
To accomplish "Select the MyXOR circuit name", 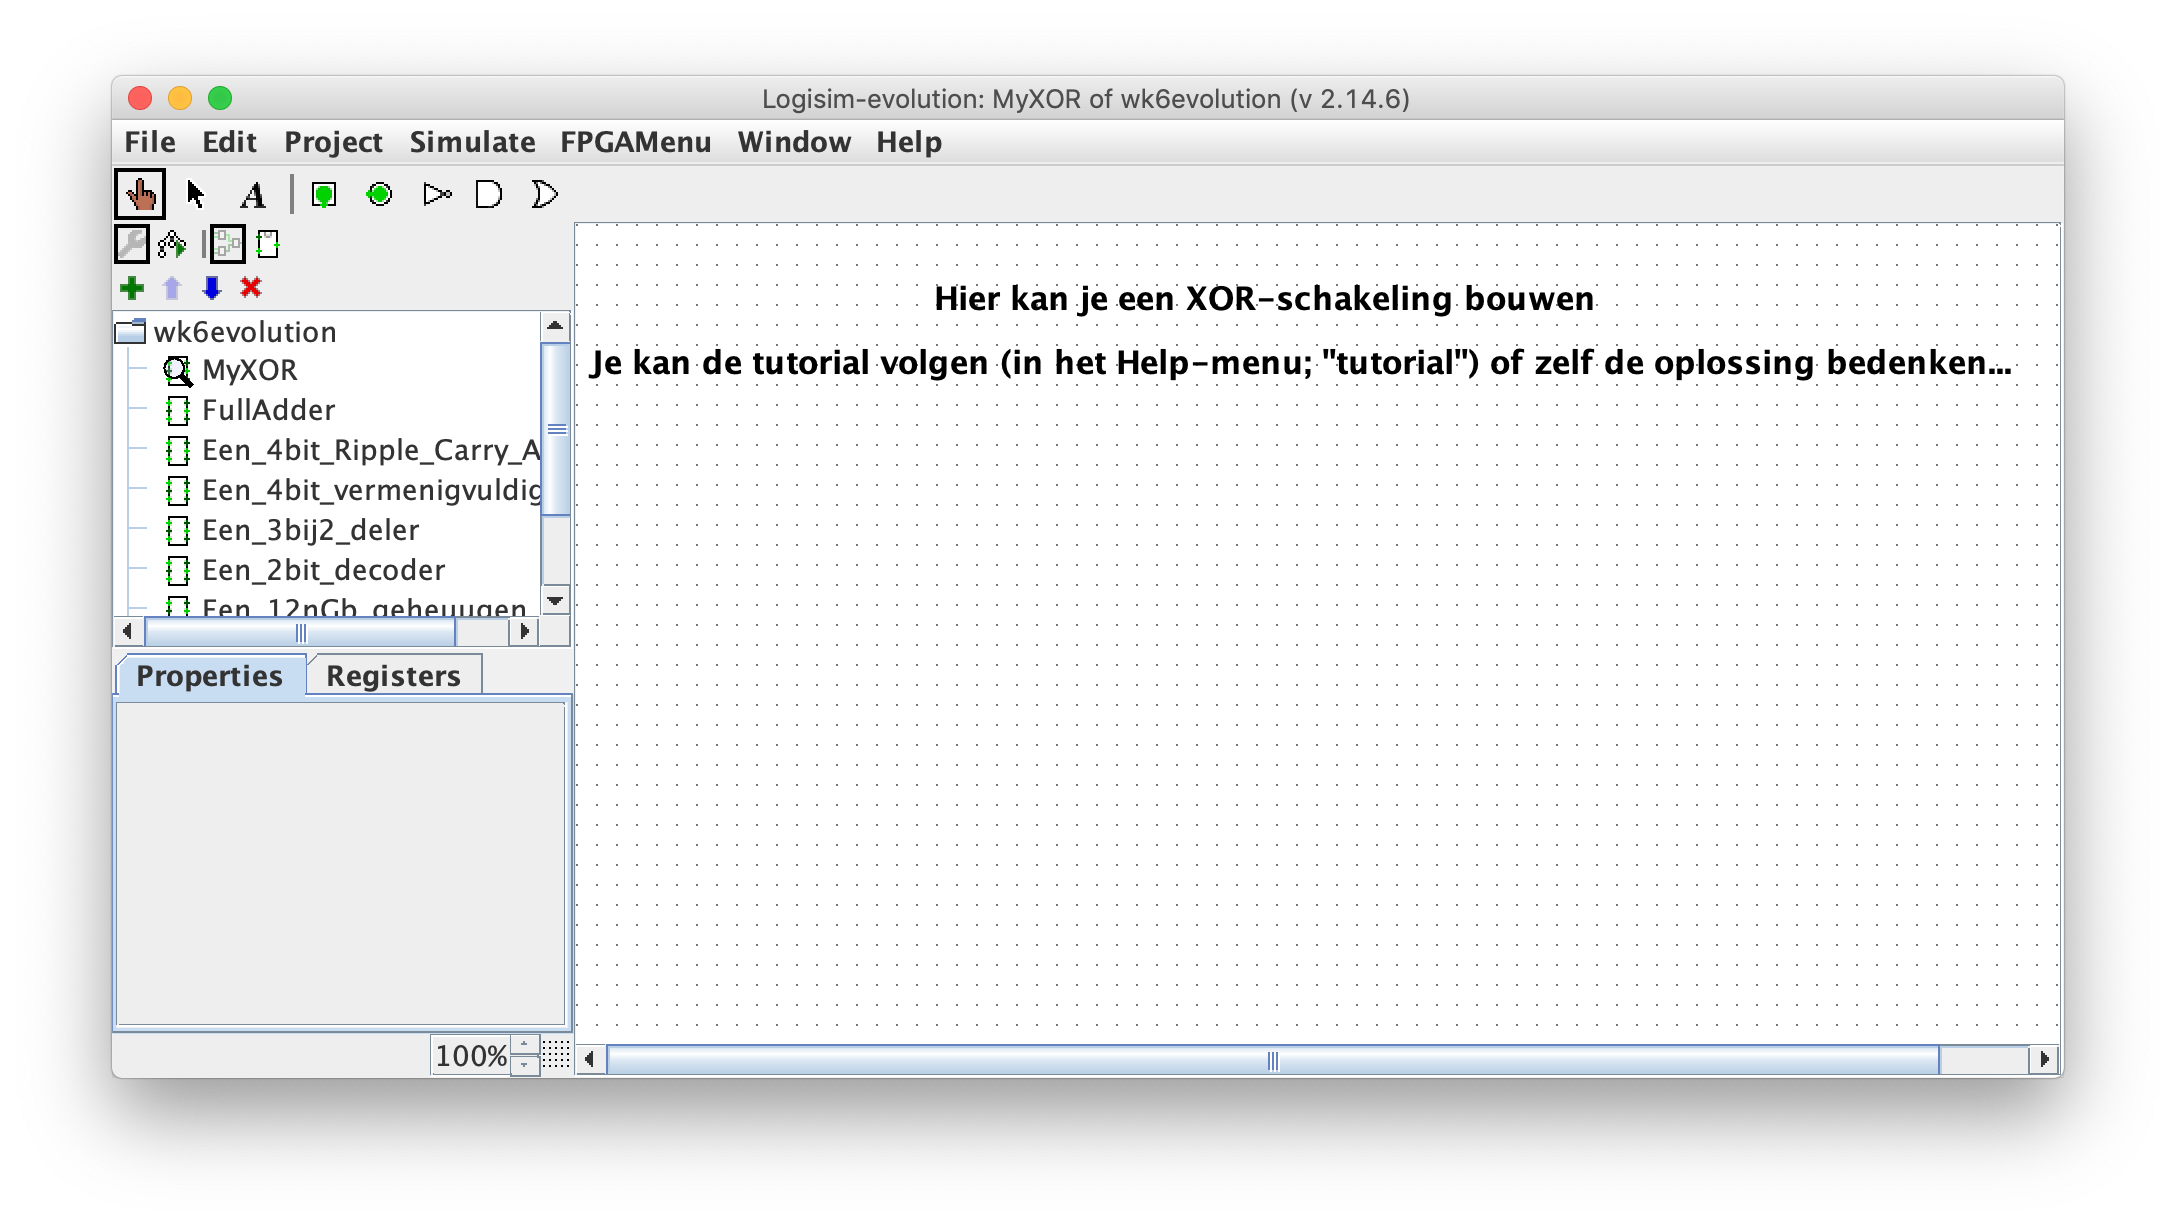I will point(250,370).
